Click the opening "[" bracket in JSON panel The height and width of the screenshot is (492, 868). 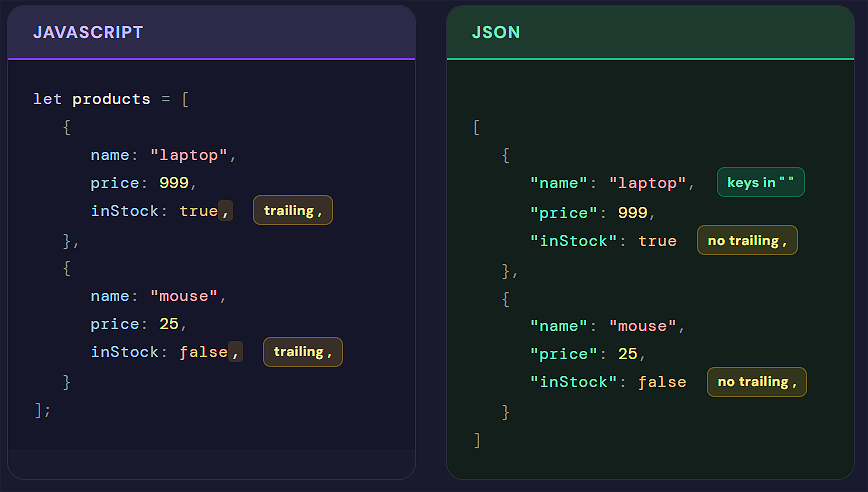click(x=477, y=128)
